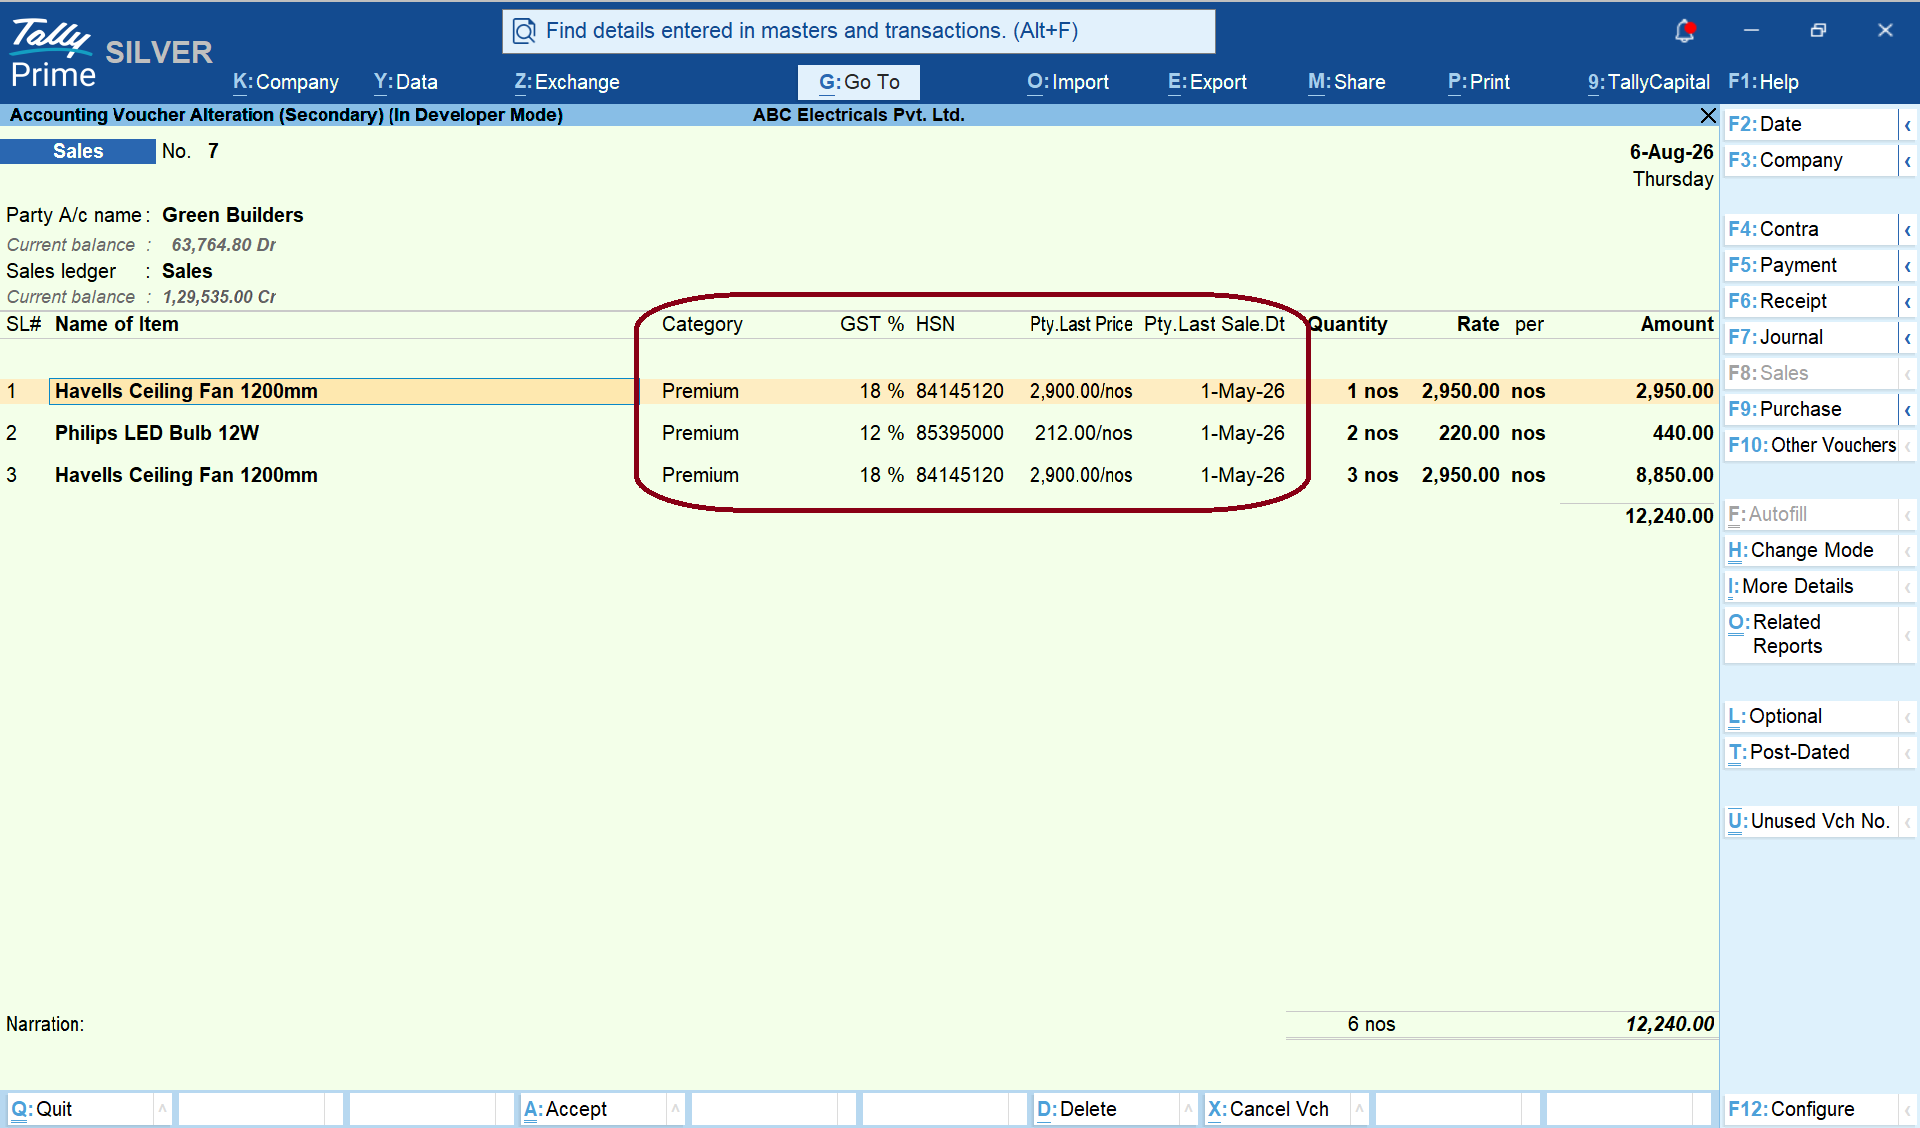Click the Party A/c name Green Builders
This screenshot has height=1128, width=1920.
233,216
